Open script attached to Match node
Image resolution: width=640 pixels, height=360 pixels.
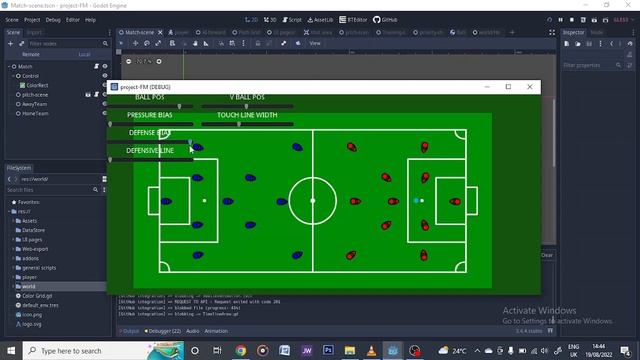(97, 66)
